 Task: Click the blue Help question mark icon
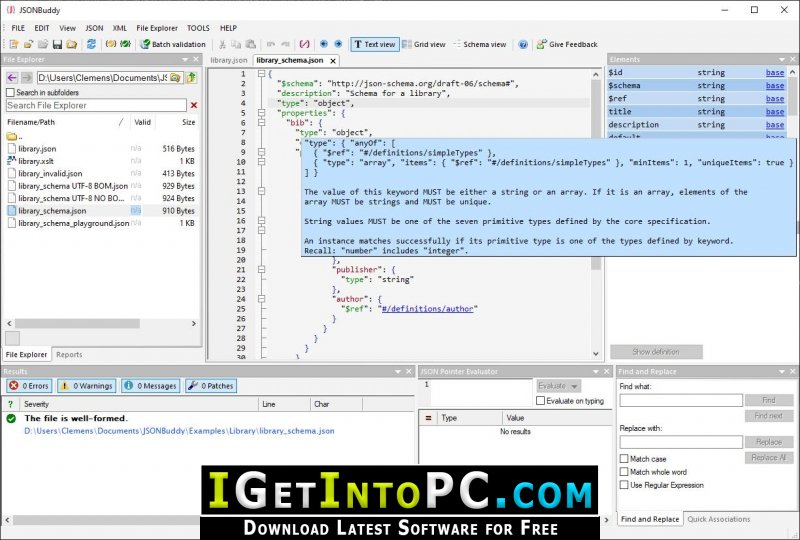coord(523,44)
